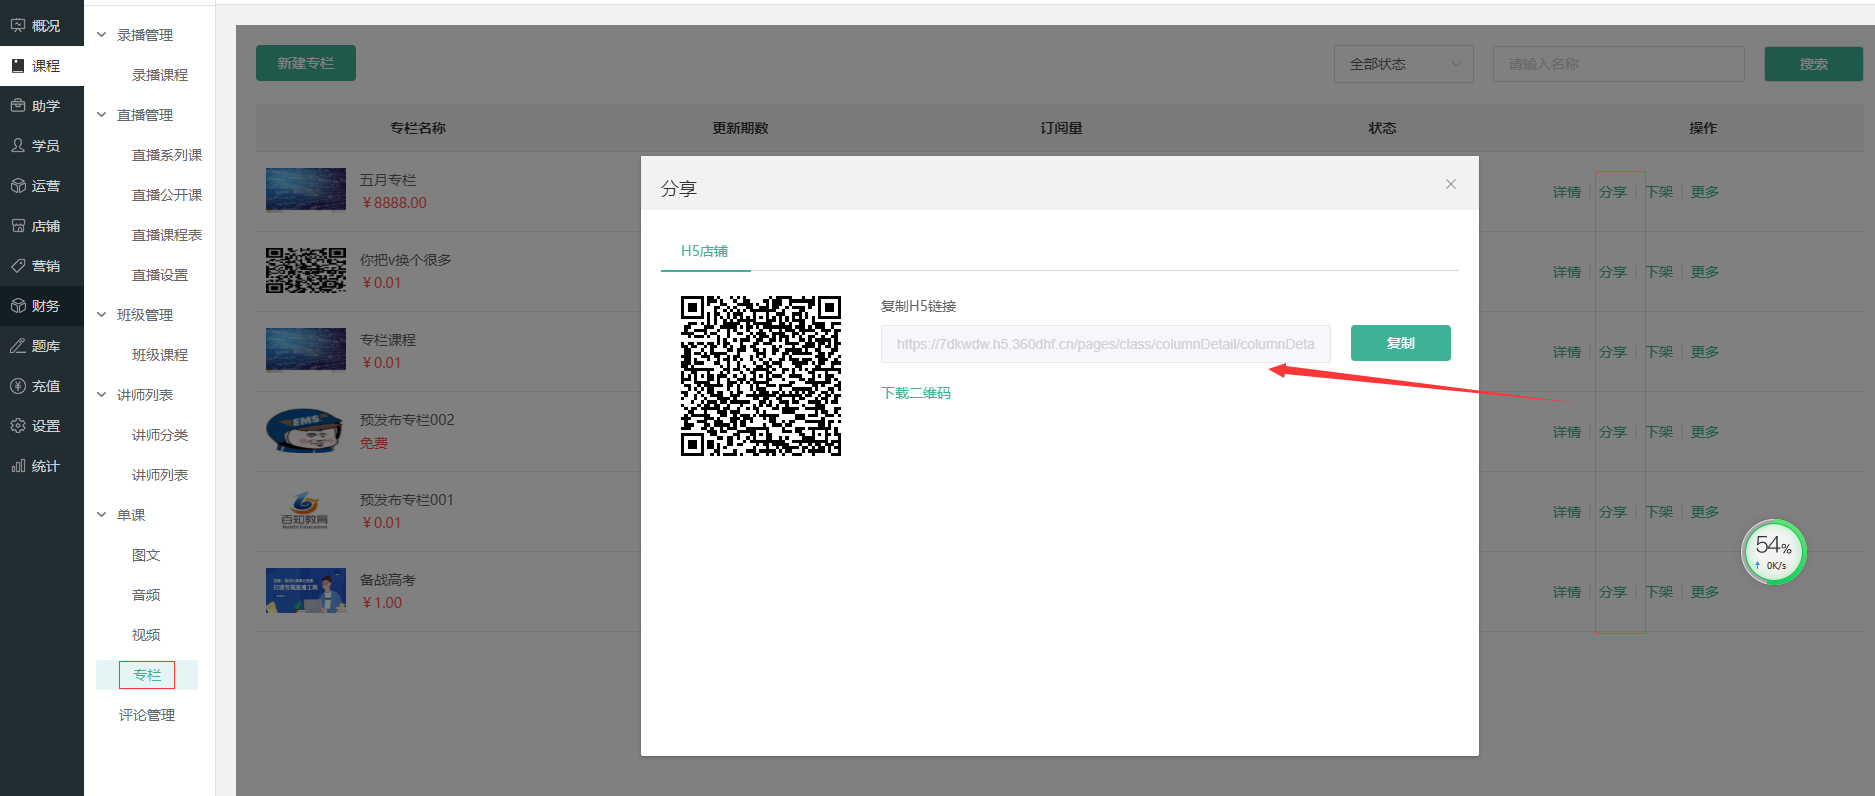This screenshot has height=796, width=1875.
Task: Open the 助学 sidebar icon
Action: [x=18, y=105]
